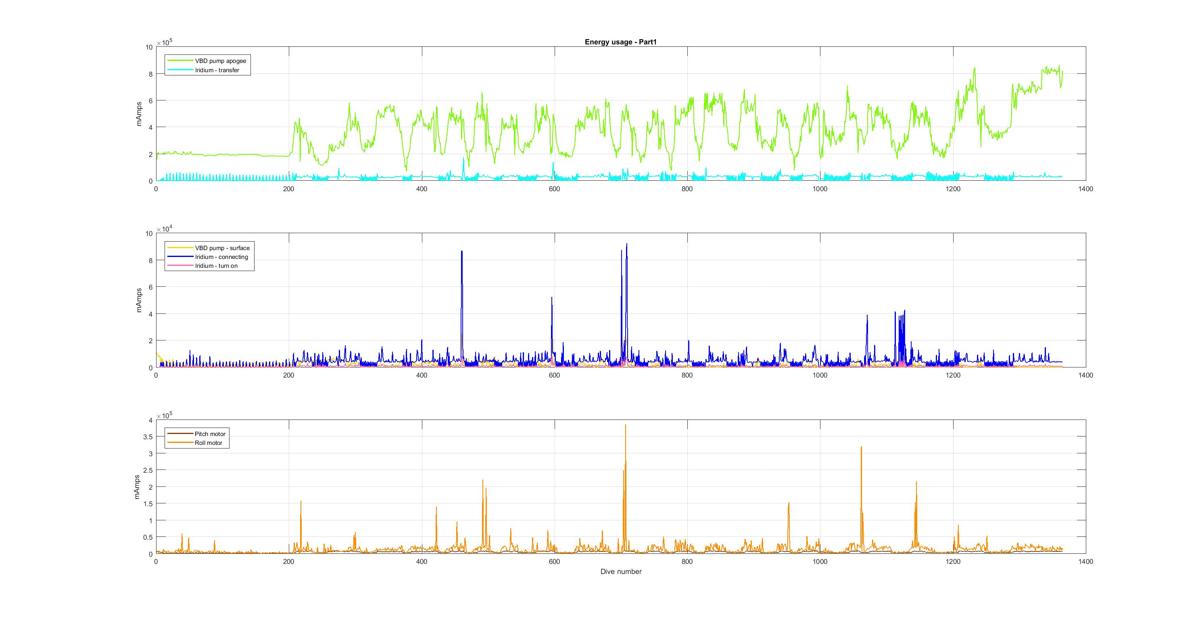Screen dimensions: 1200x622
Task: Click the yellow line sample beside 'VBD pump - surface'
Action: (179, 247)
